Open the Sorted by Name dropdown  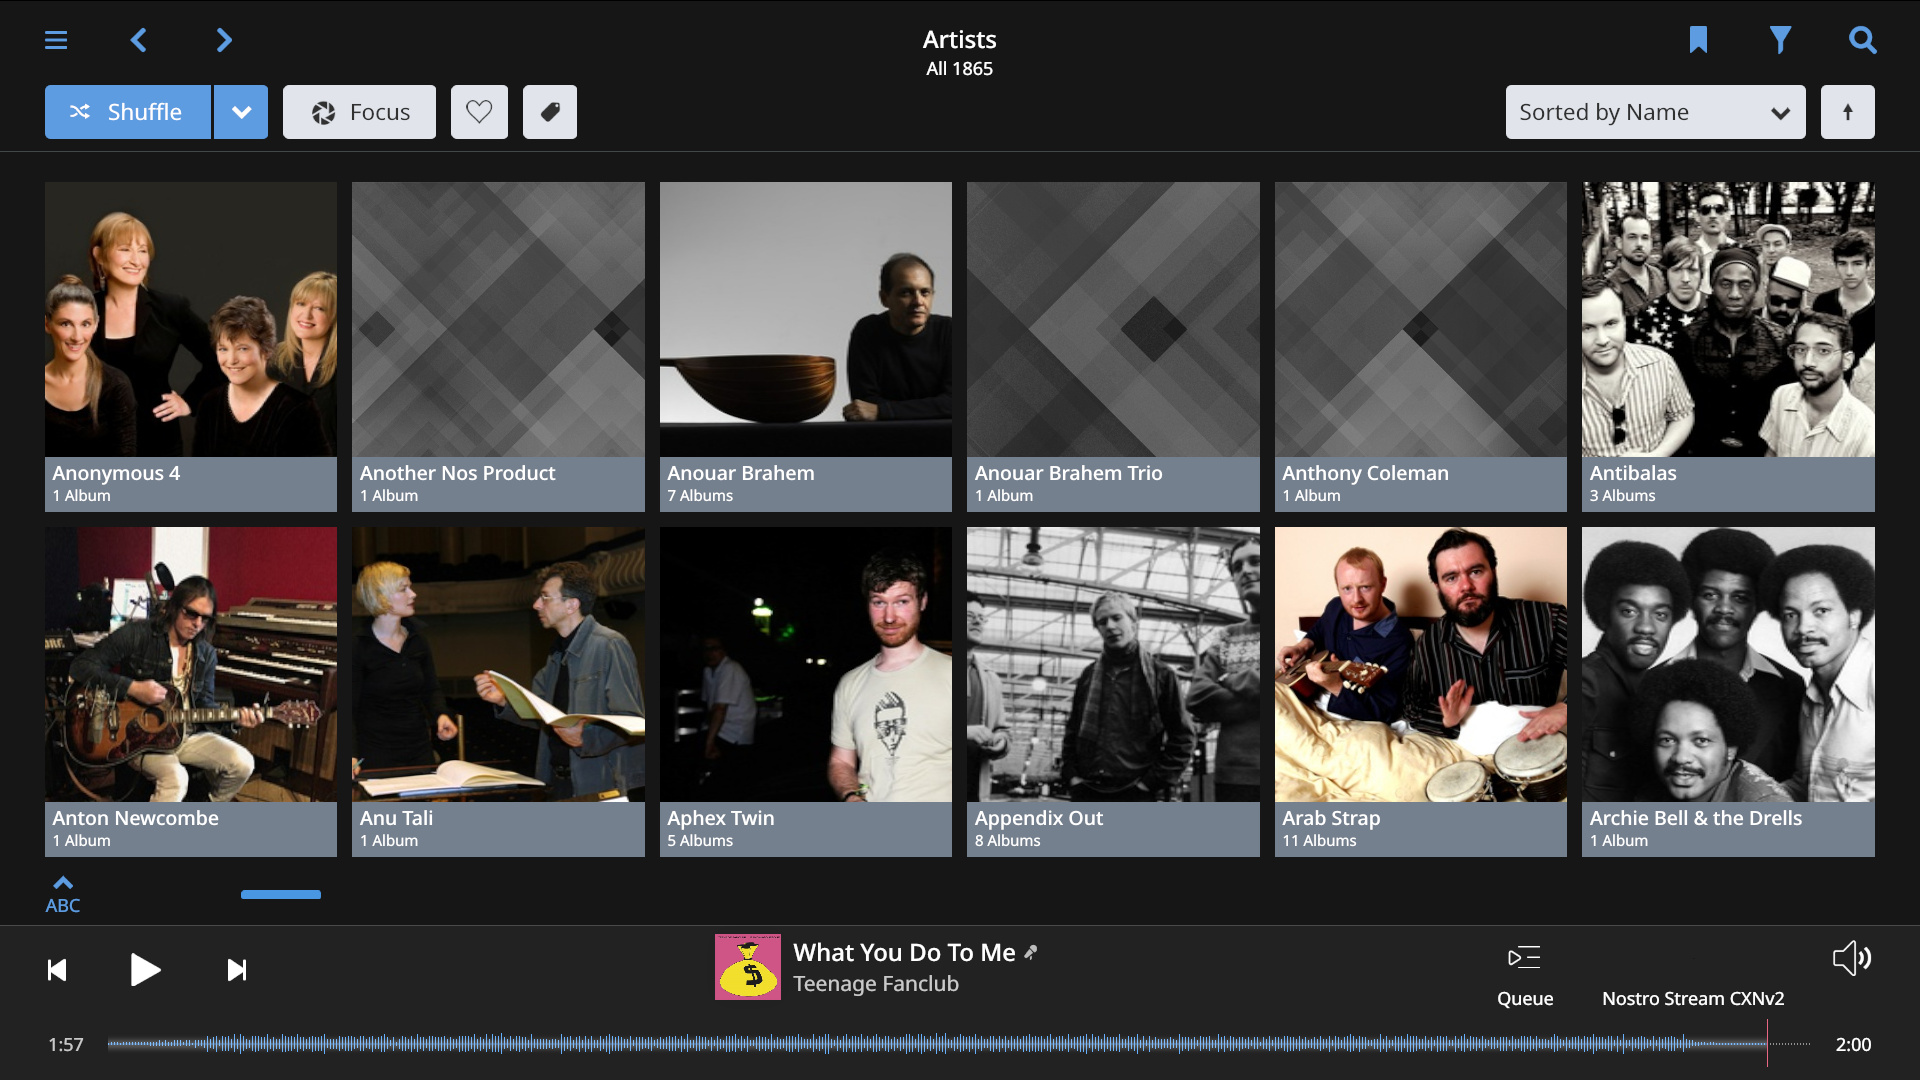[1655, 112]
